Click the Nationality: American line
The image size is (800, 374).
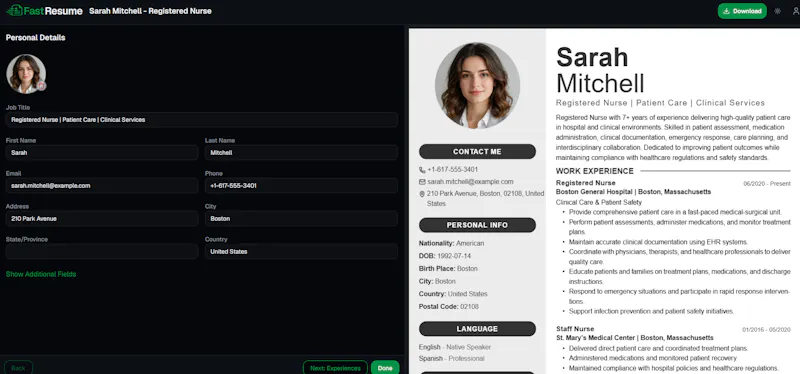click(452, 243)
